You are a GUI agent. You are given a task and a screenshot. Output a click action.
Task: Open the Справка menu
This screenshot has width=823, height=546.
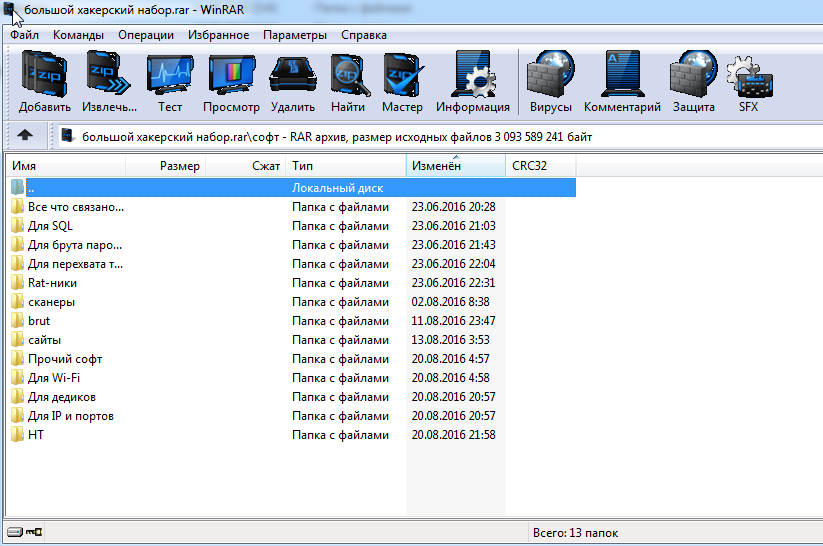tap(364, 35)
